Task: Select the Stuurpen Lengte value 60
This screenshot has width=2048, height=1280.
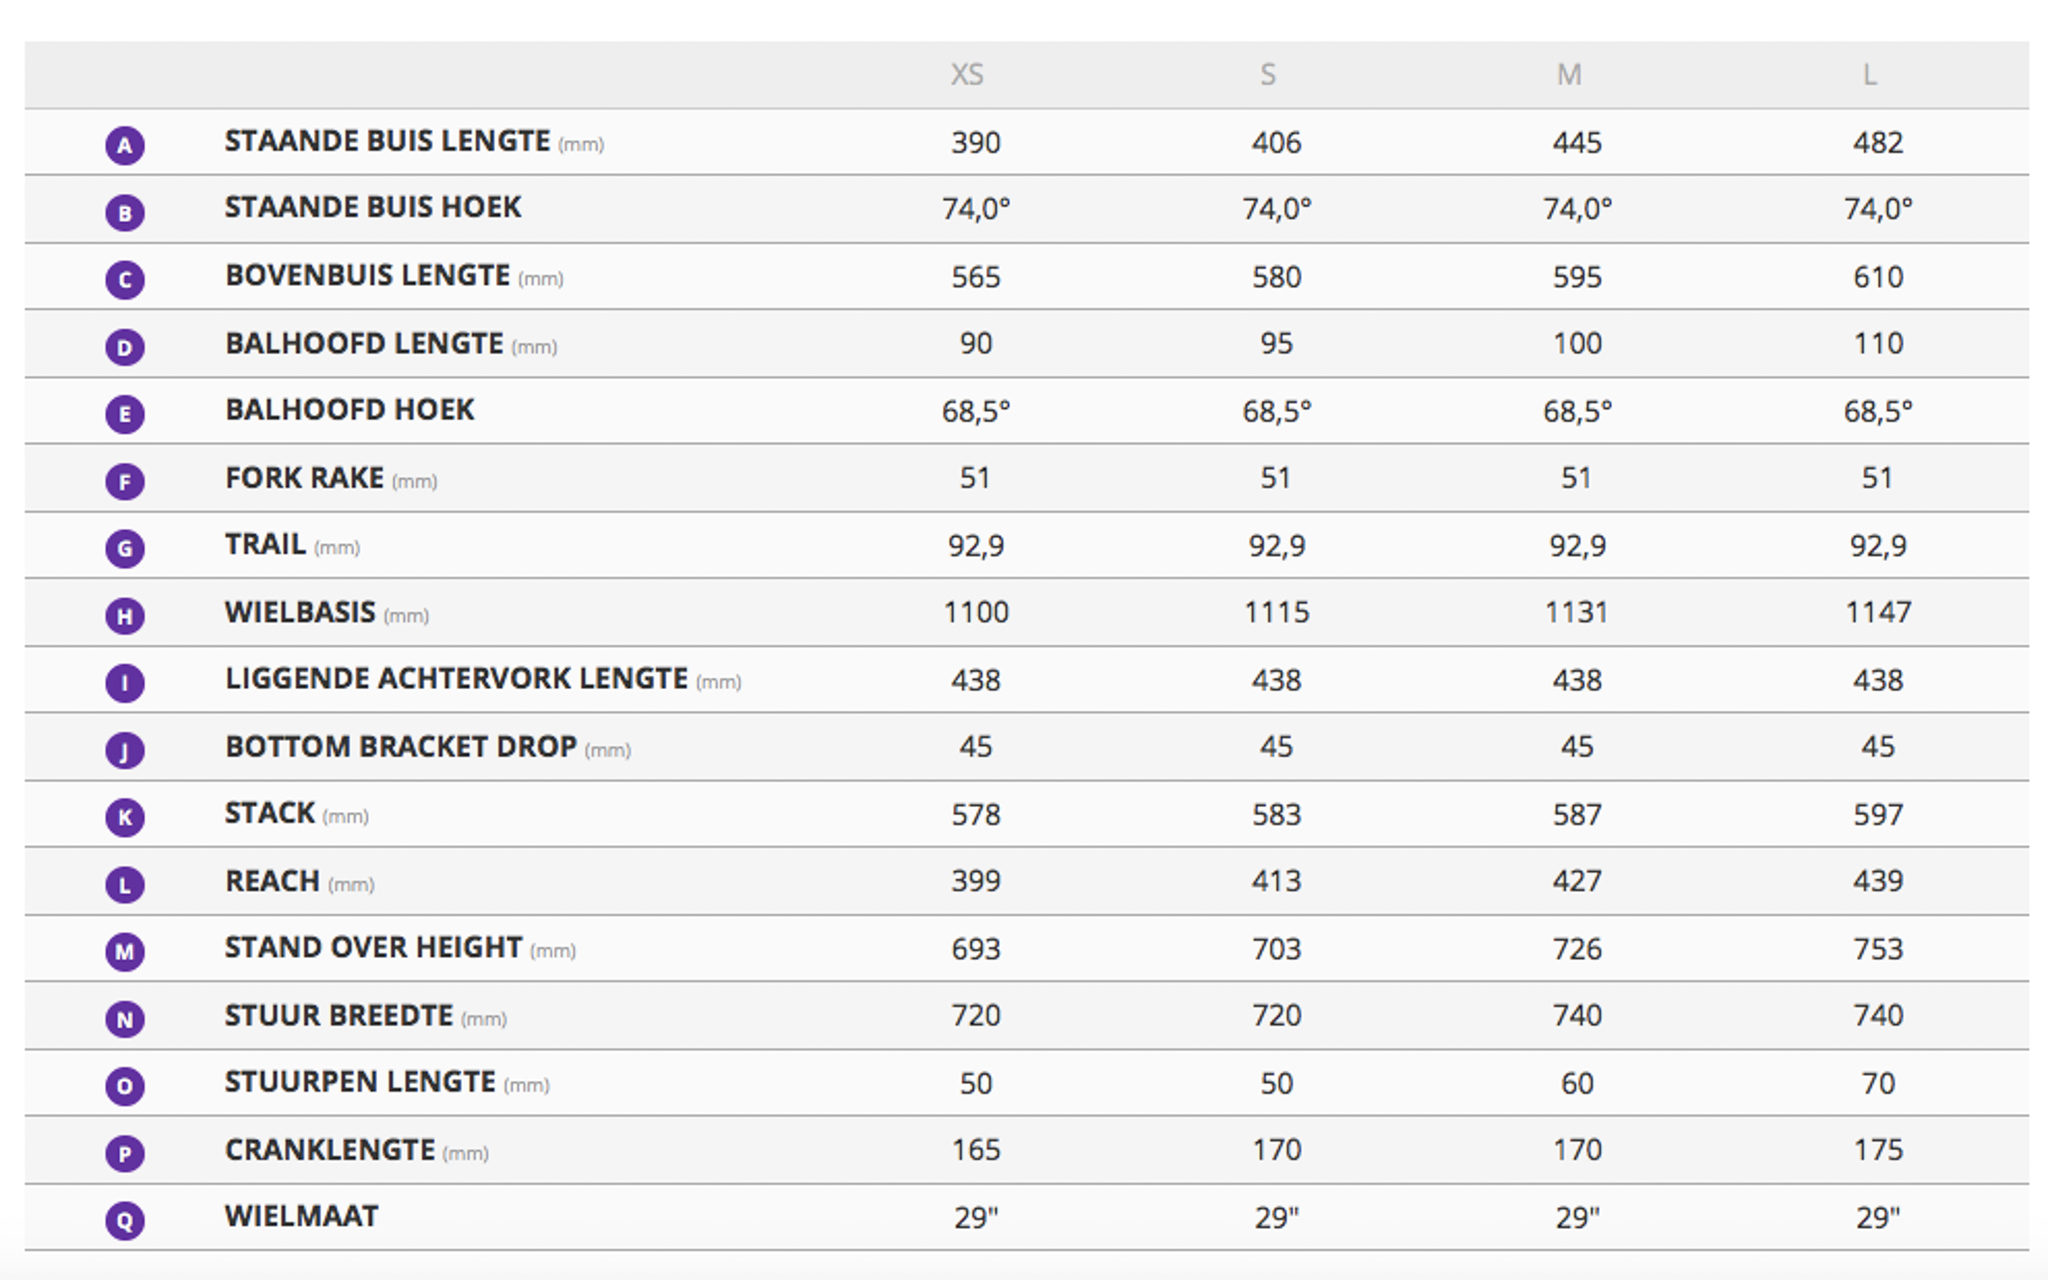Action: point(1577,1083)
